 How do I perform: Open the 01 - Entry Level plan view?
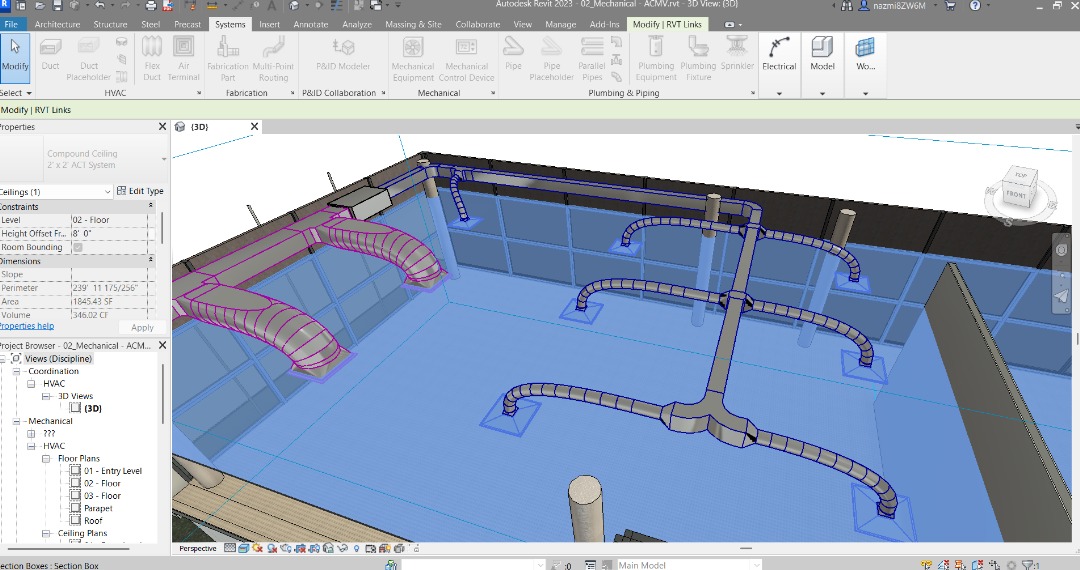(x=113, y=471)
